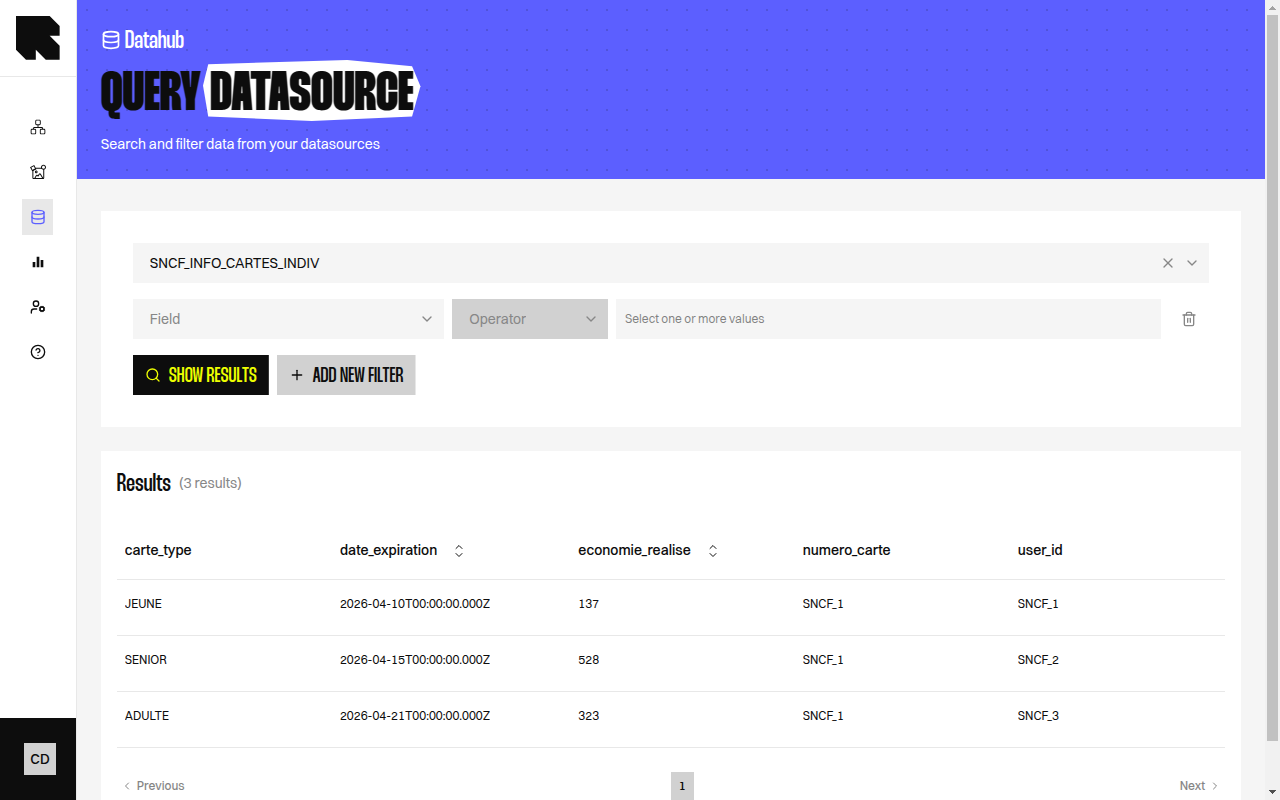Image resolution: width=1280 pixels, height=800 pixels.
Task: Open the puzzle-piece sidebar icon
Action: click(x=38, y=172)
